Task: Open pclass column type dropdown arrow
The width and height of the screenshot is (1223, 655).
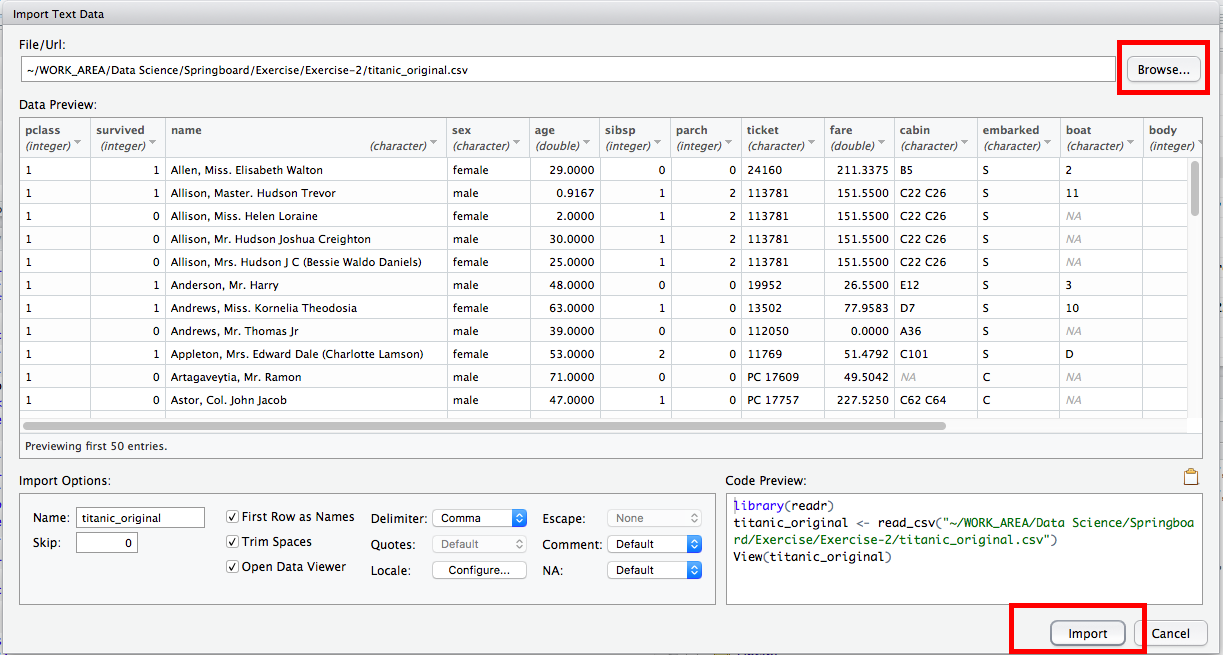Action: click(78, 144)
